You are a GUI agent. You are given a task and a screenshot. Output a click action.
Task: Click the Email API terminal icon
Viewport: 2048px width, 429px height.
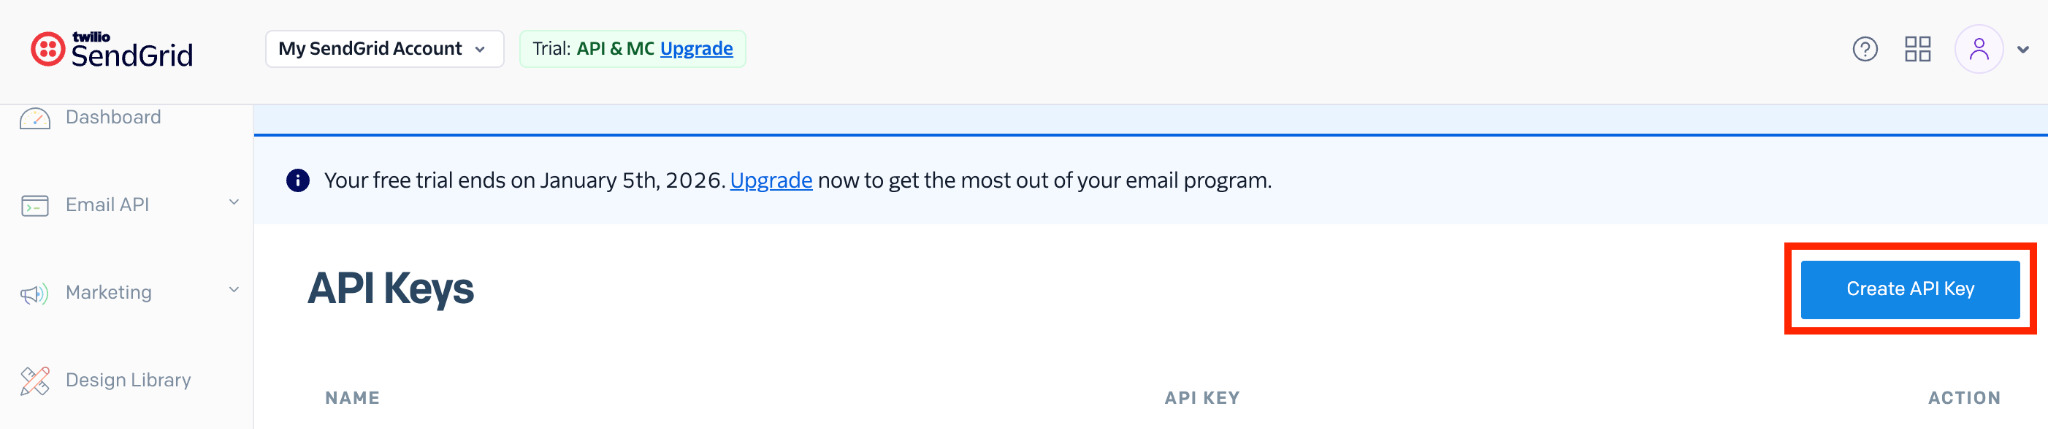[x=35, y=206]
